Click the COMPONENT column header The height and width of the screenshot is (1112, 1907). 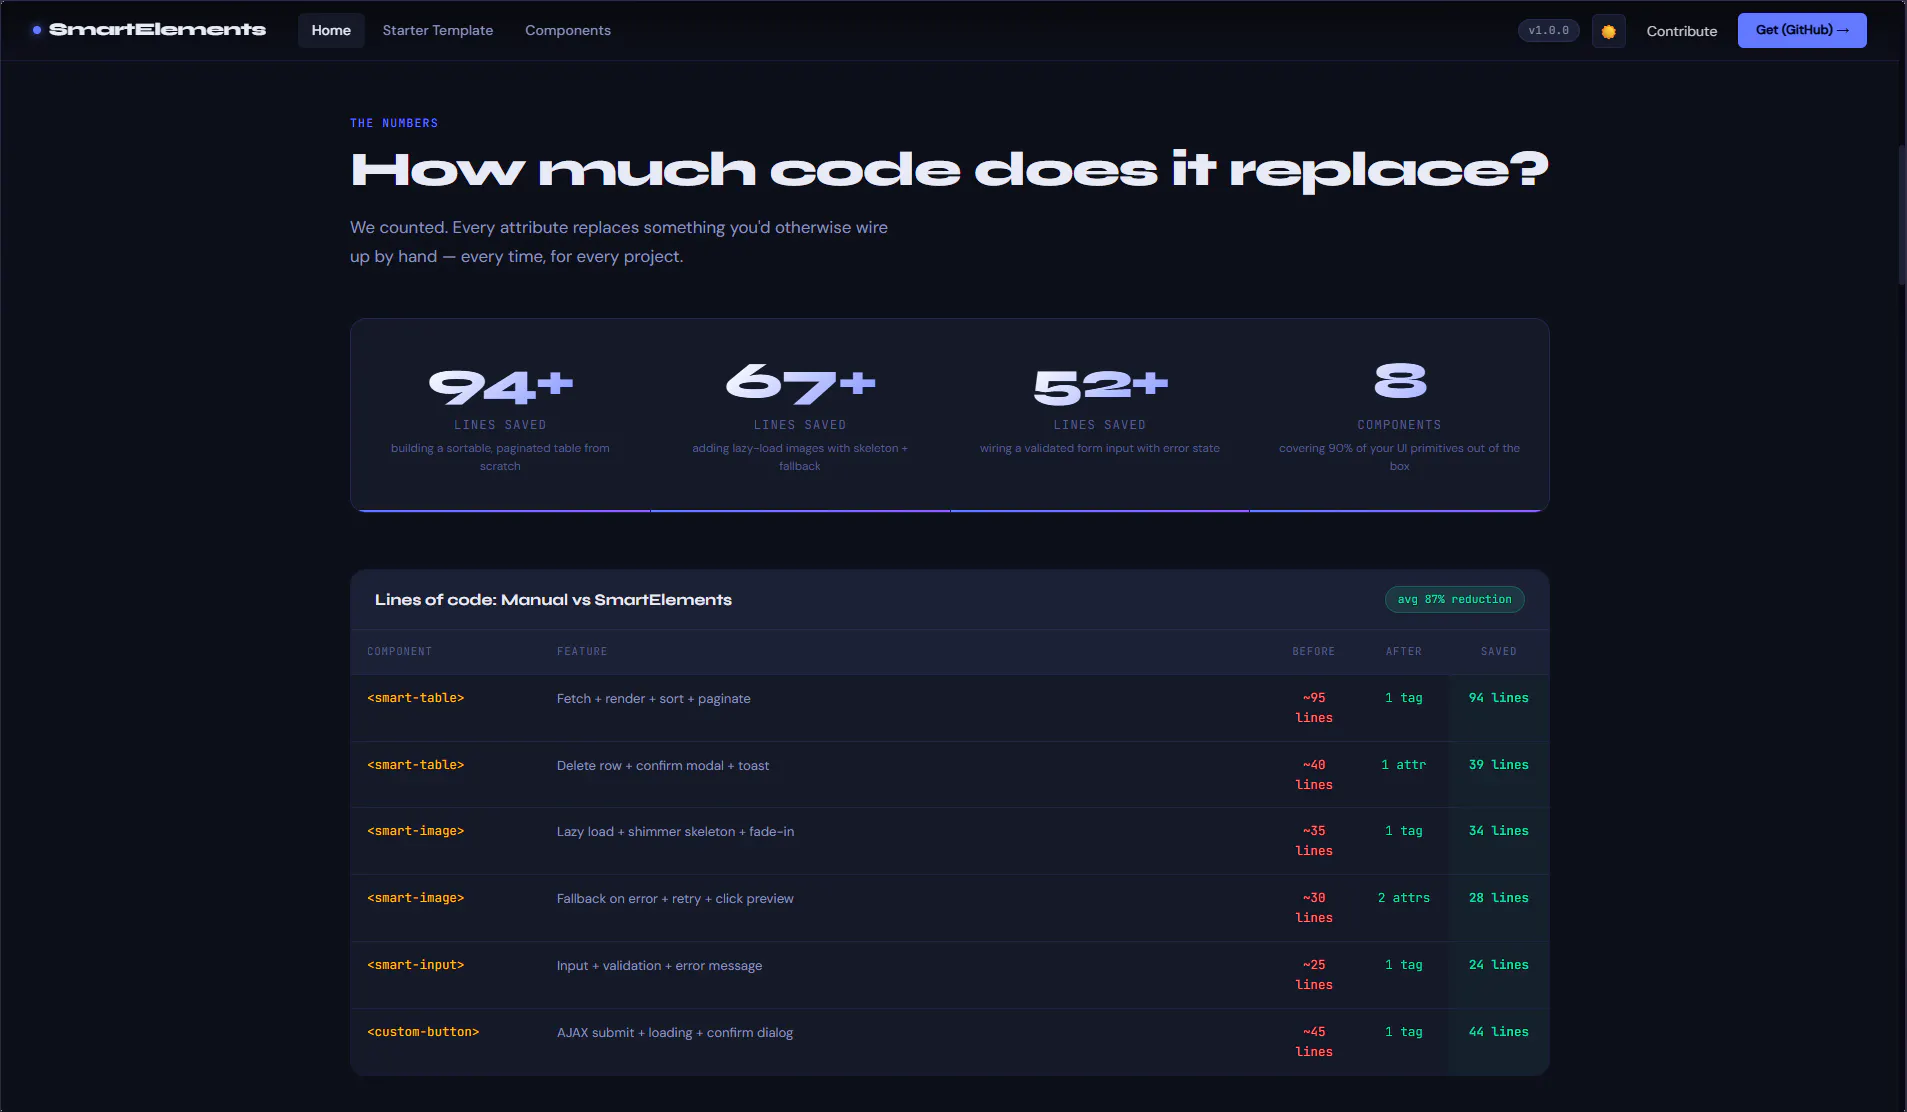tap(399, 651)
